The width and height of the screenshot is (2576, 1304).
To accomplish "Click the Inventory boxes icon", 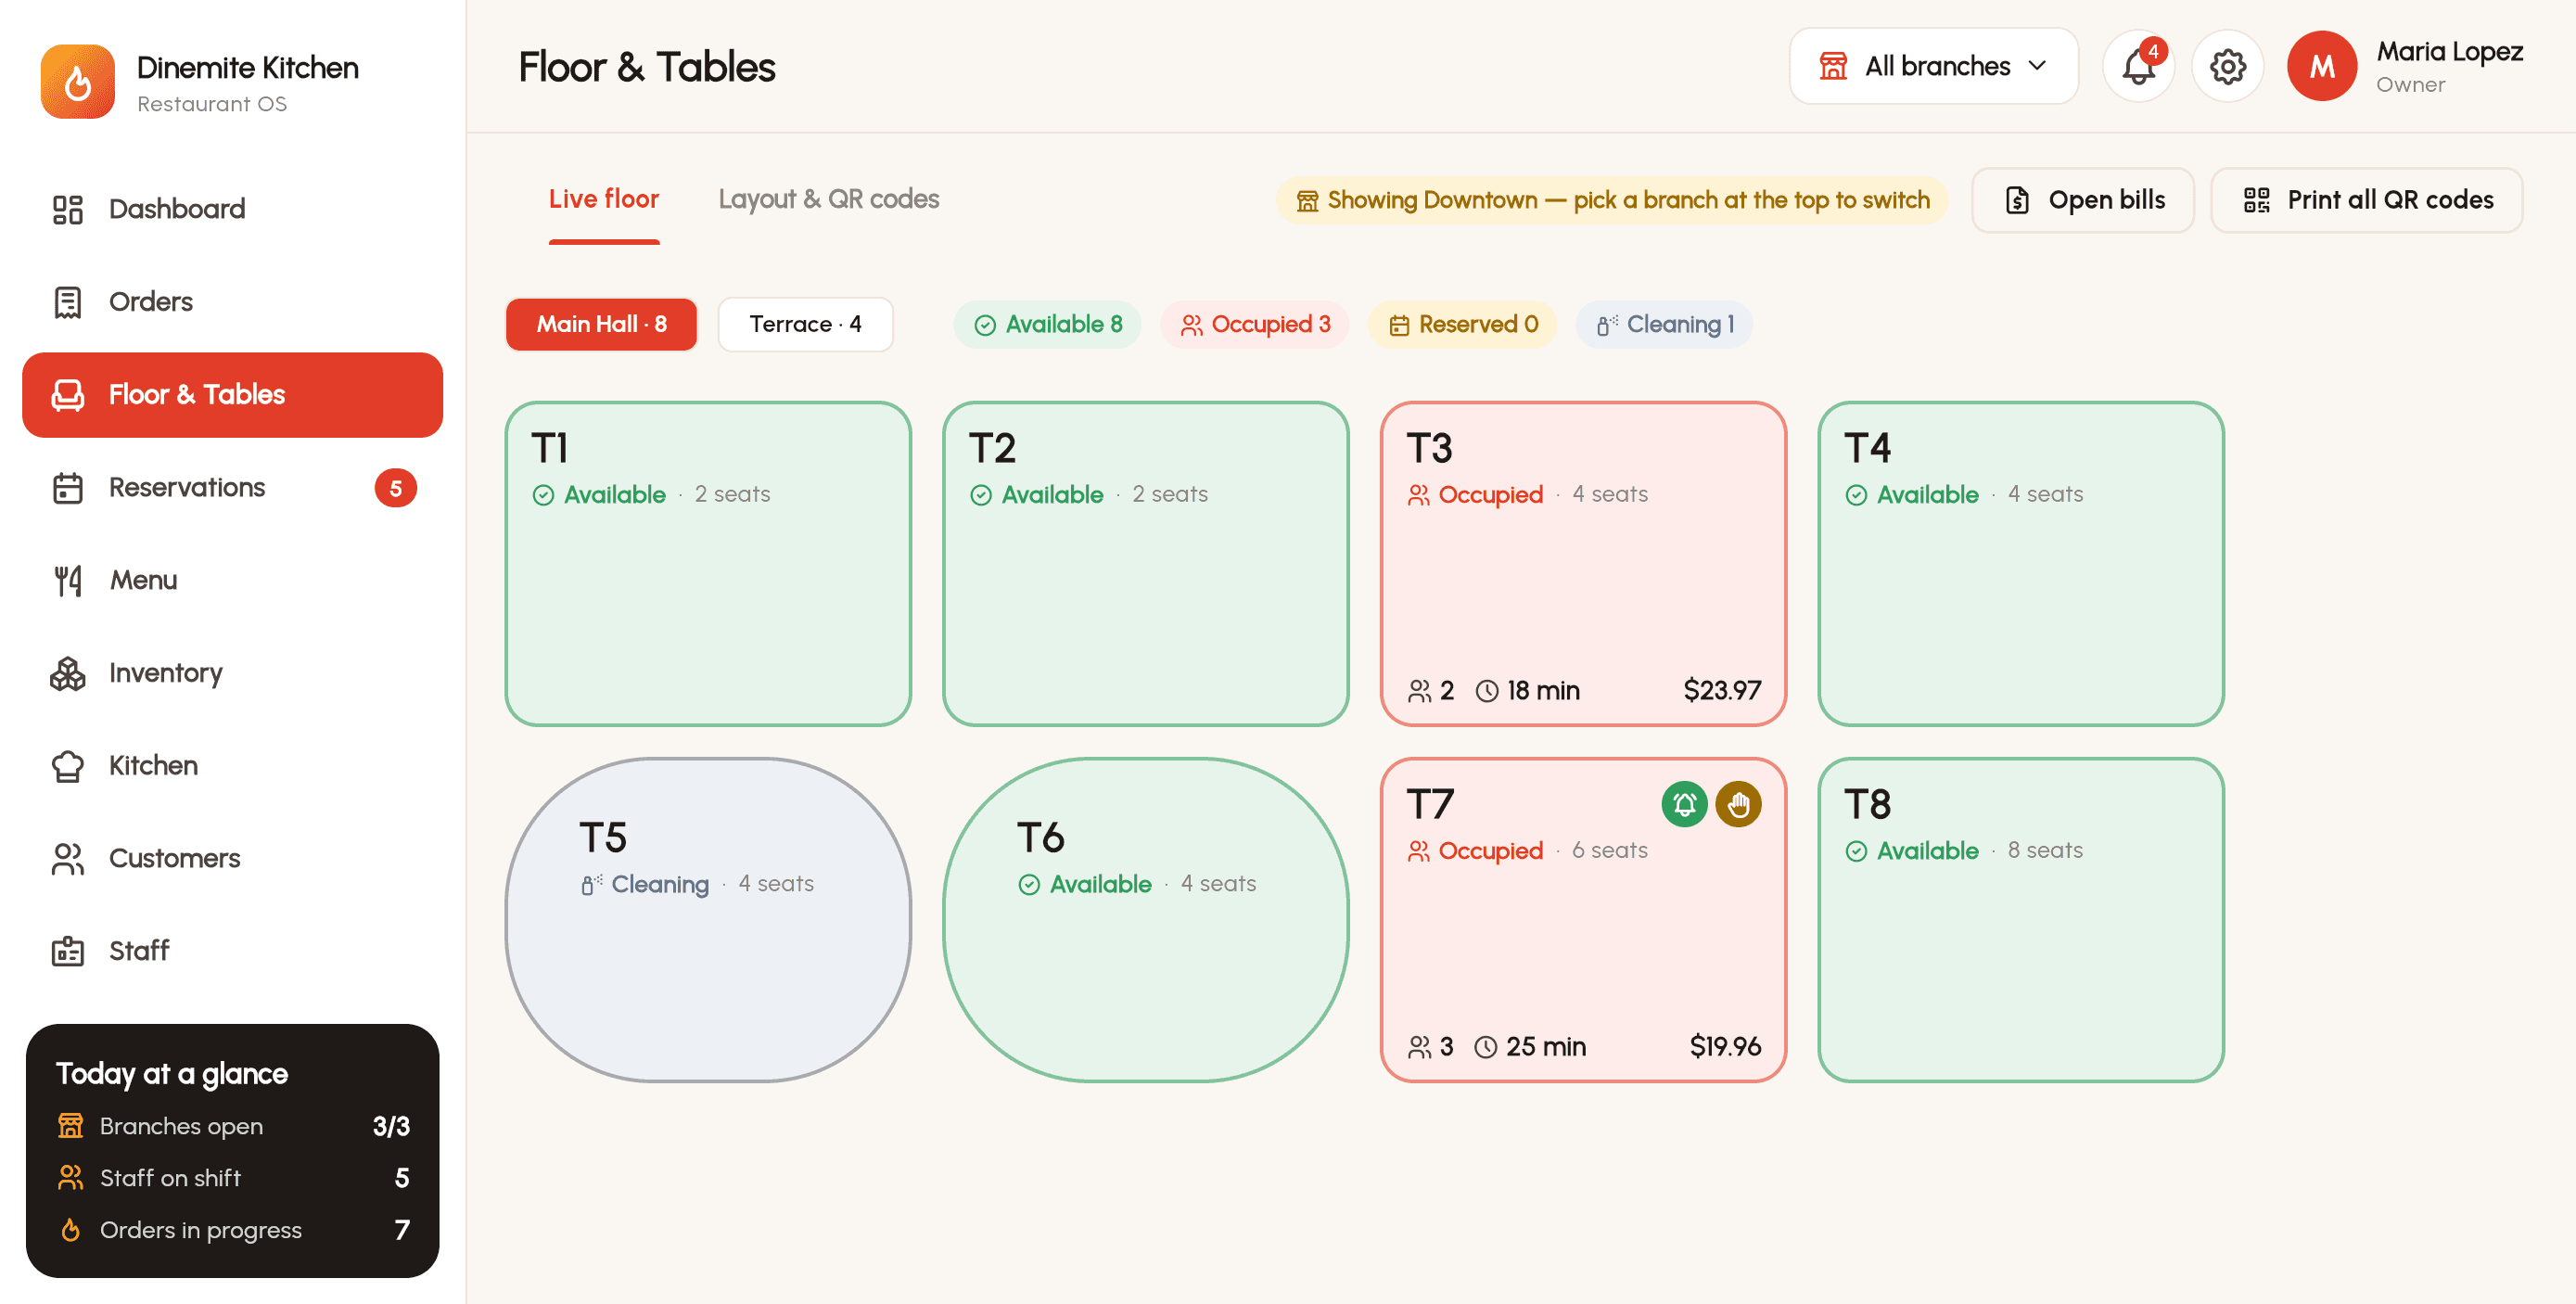I will click(x=68, y=673).
